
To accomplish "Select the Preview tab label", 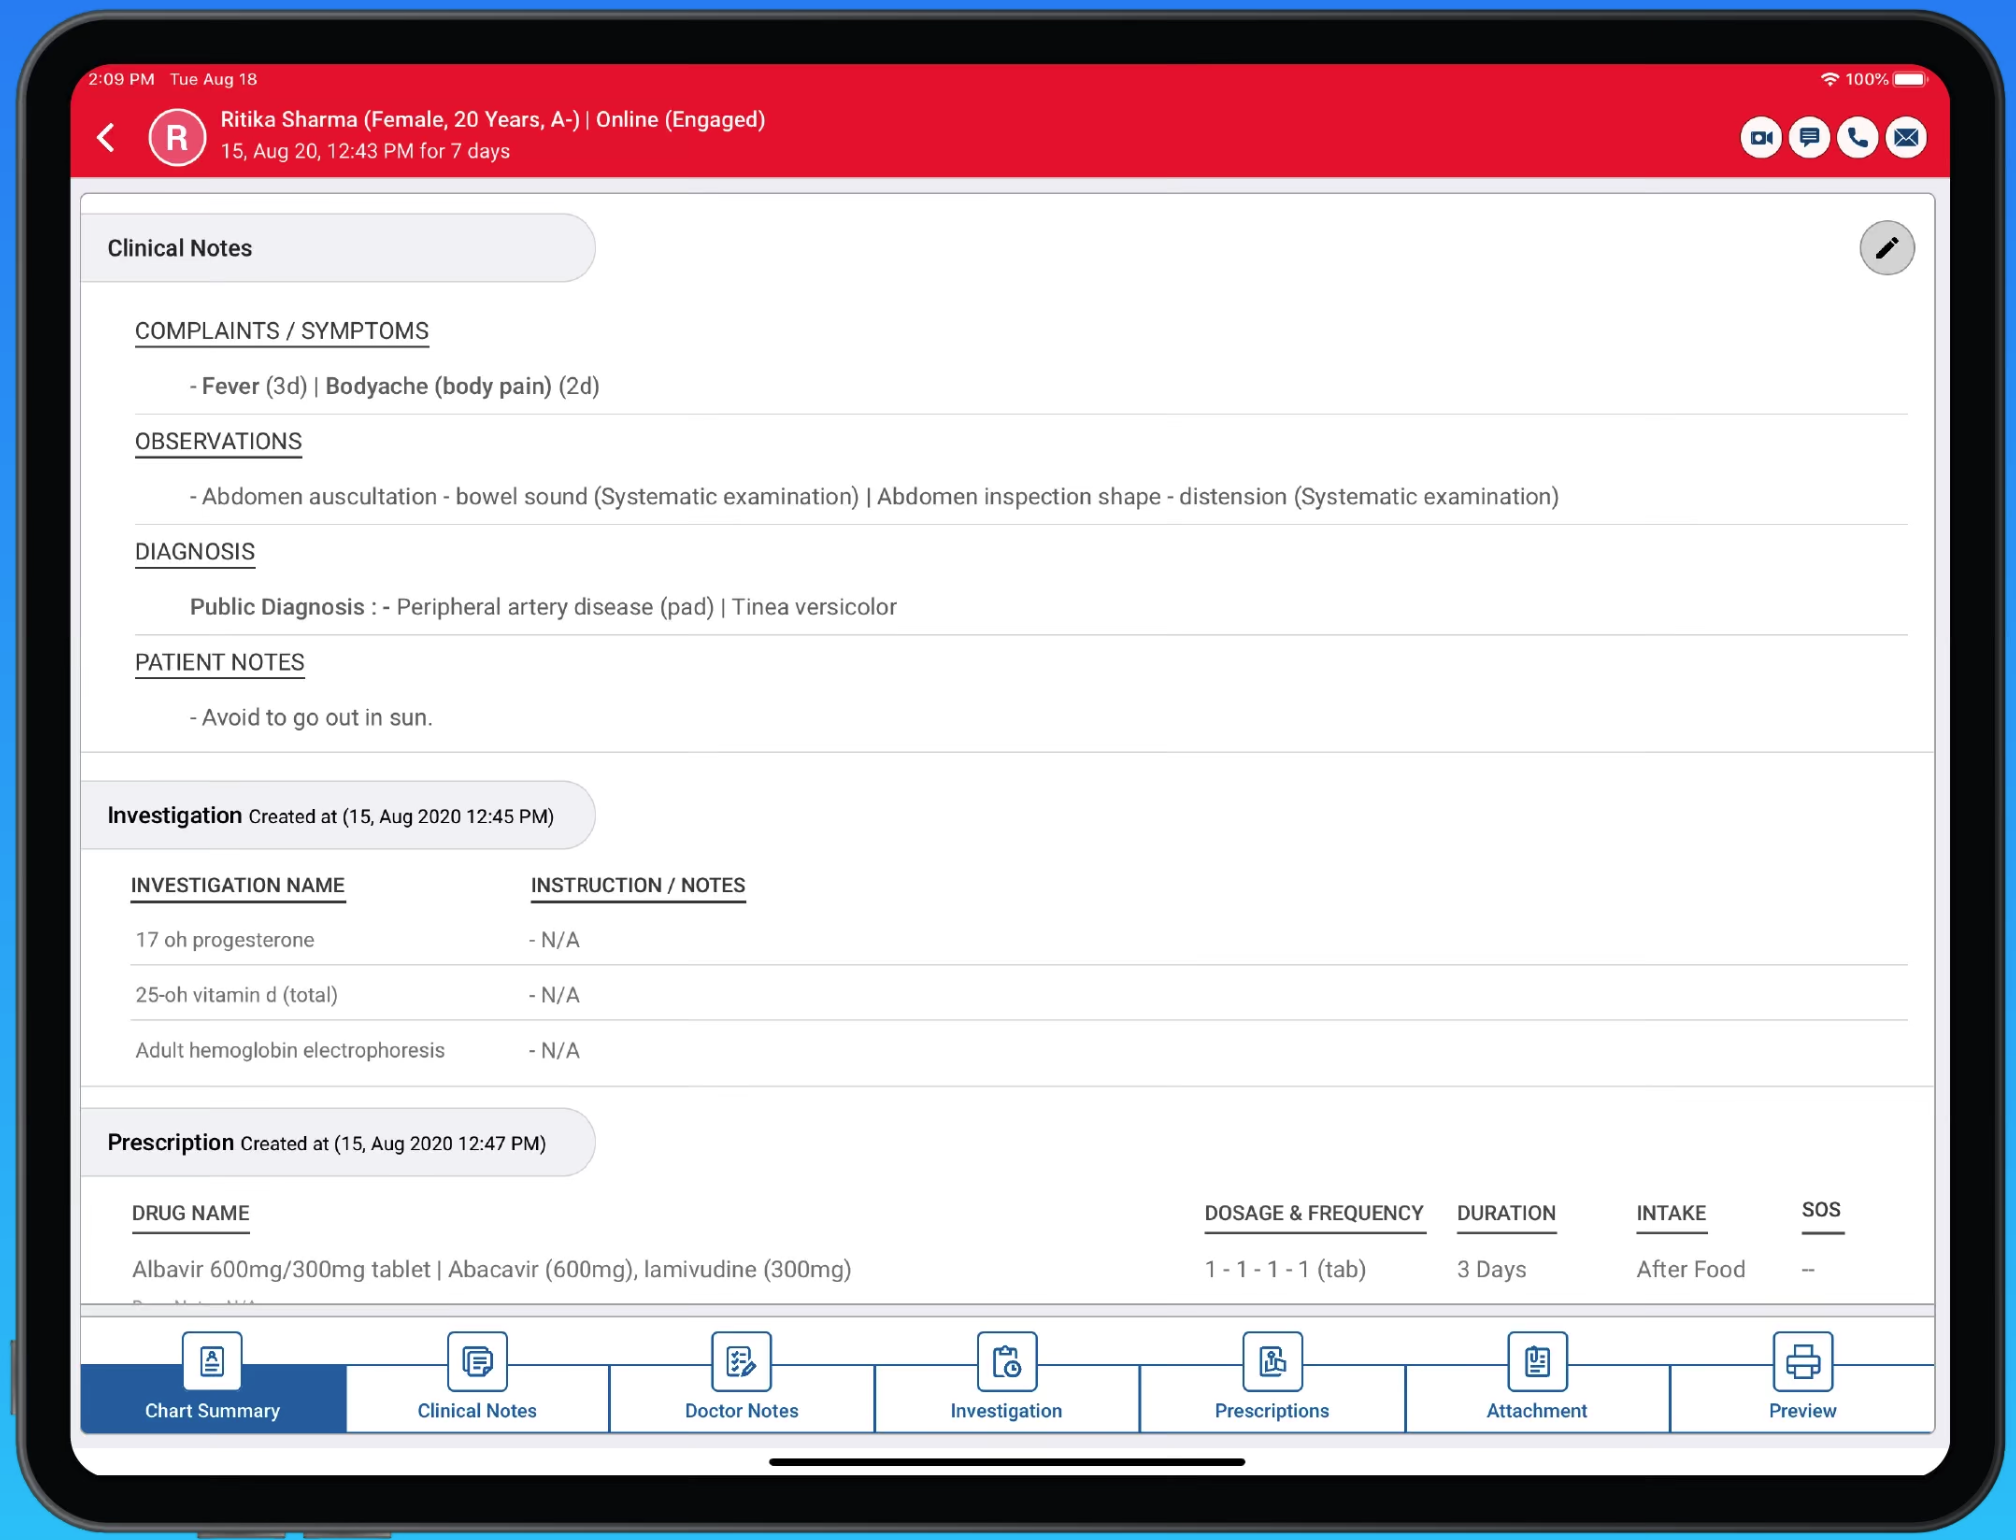I will [1802, 1410].
